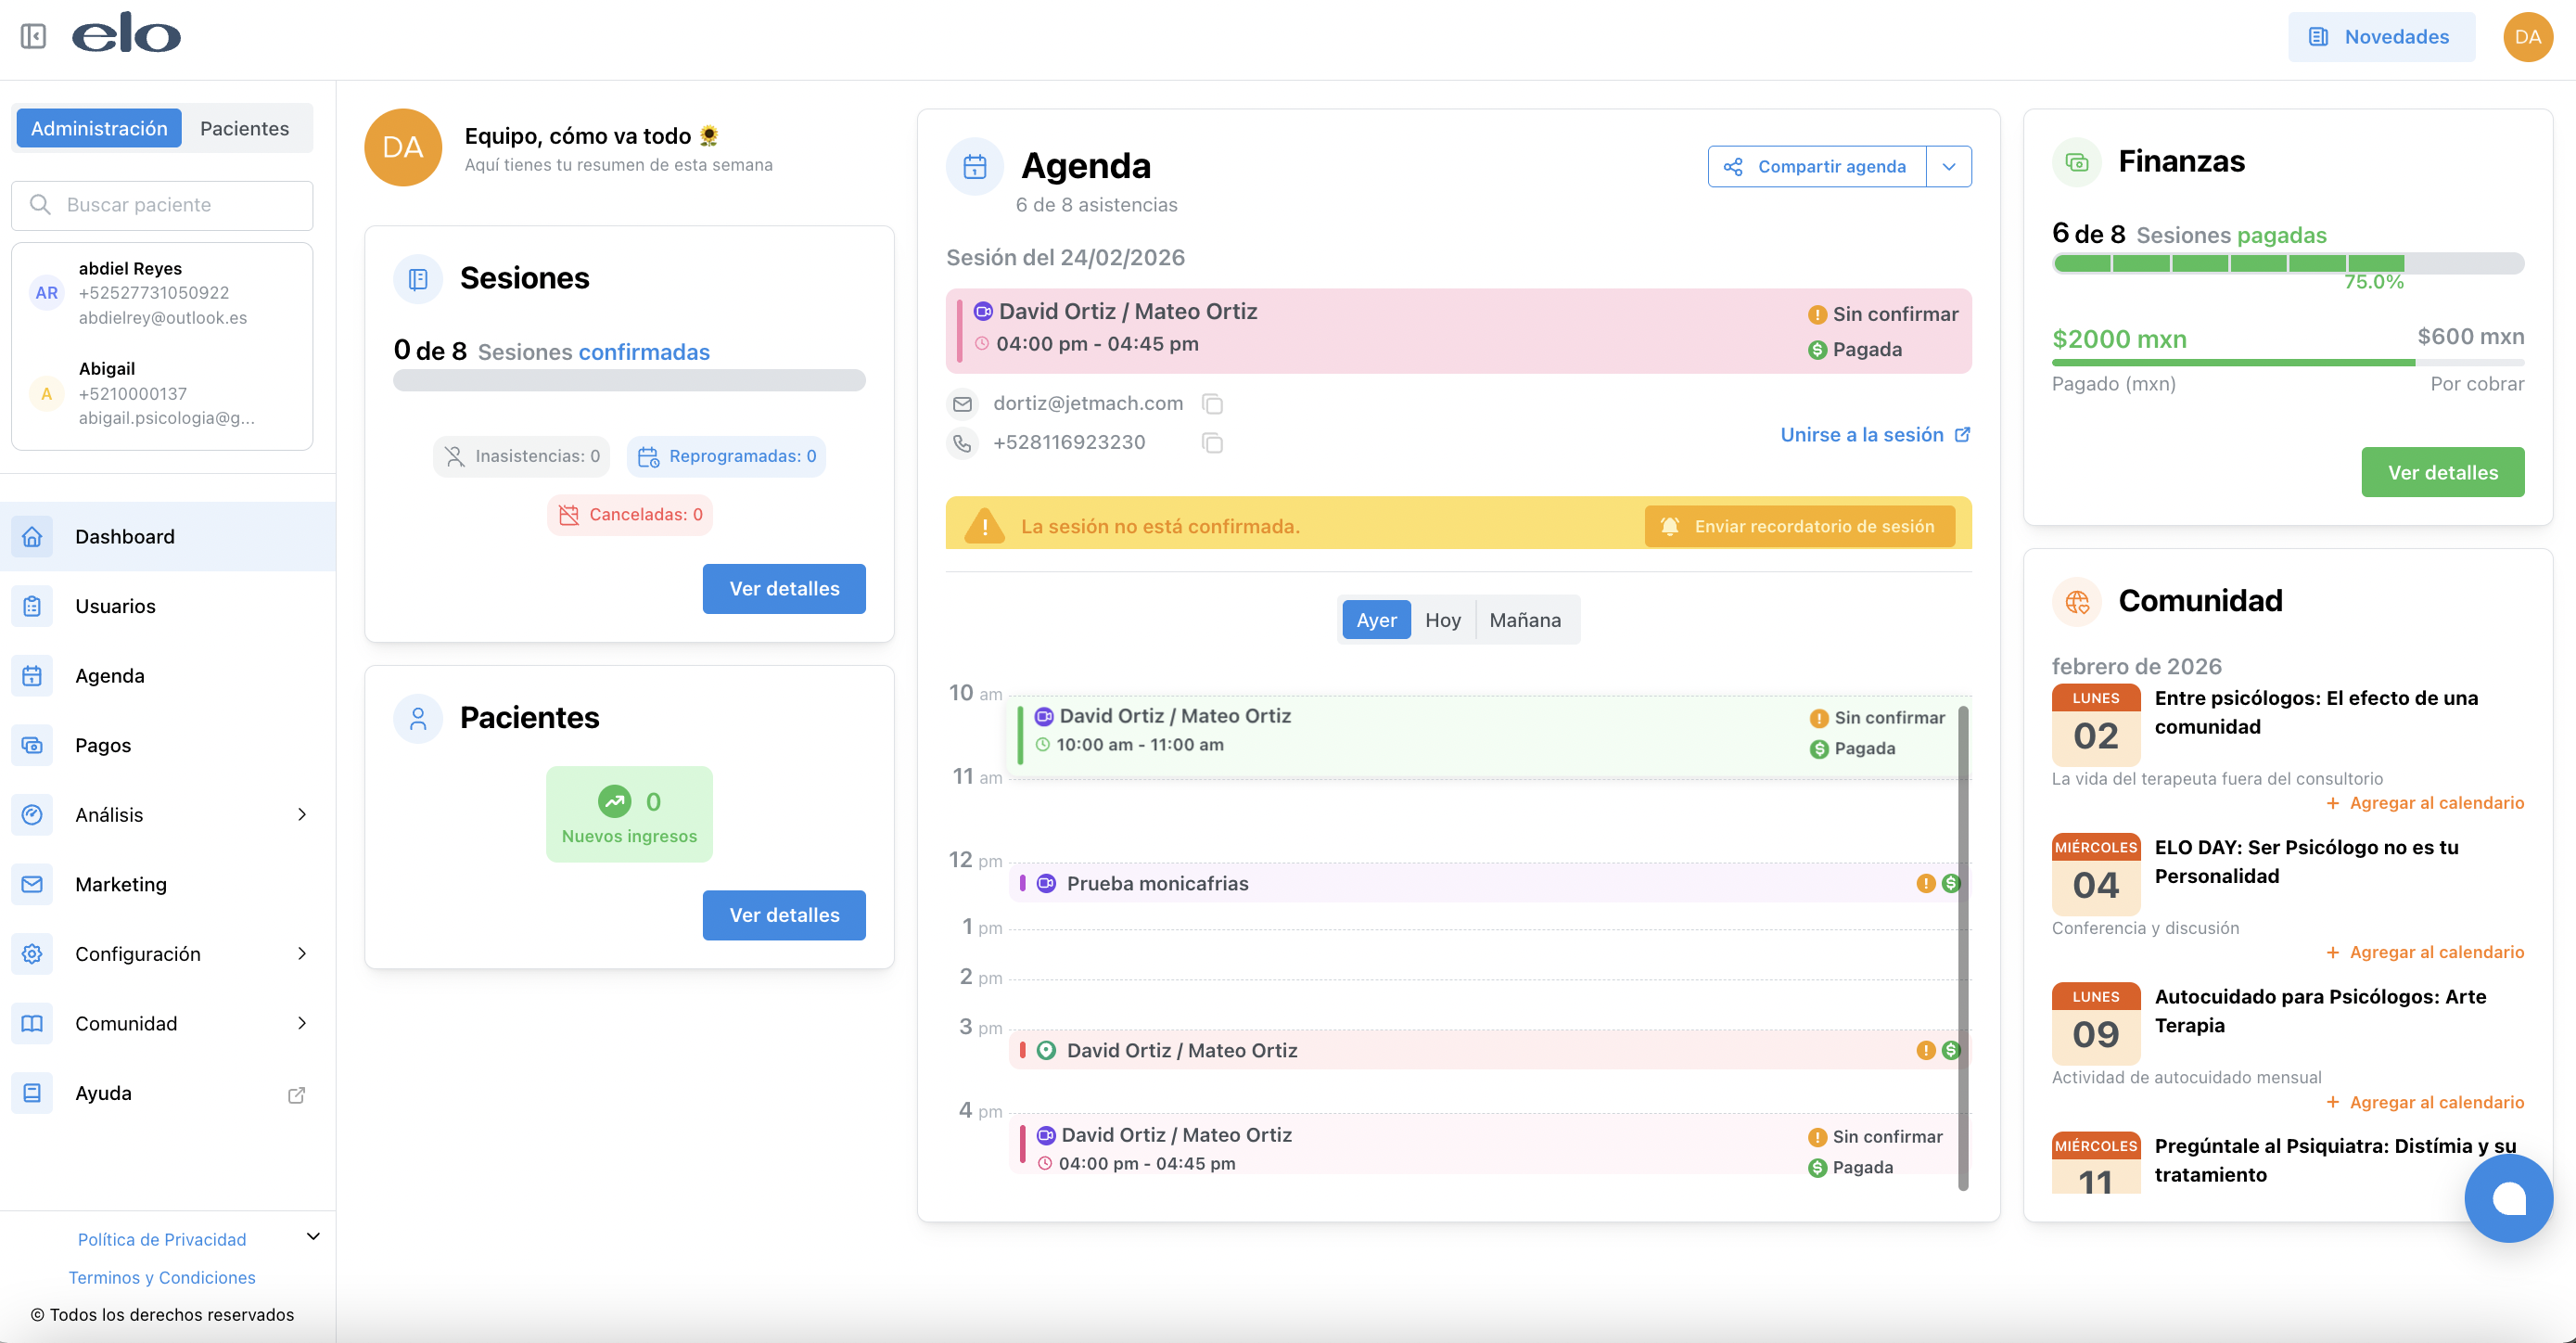Click Enviar recordatorio de sesión button
Image resolution: width=2576 pixels, height=1343 pixels.
tap(1798, 526)
